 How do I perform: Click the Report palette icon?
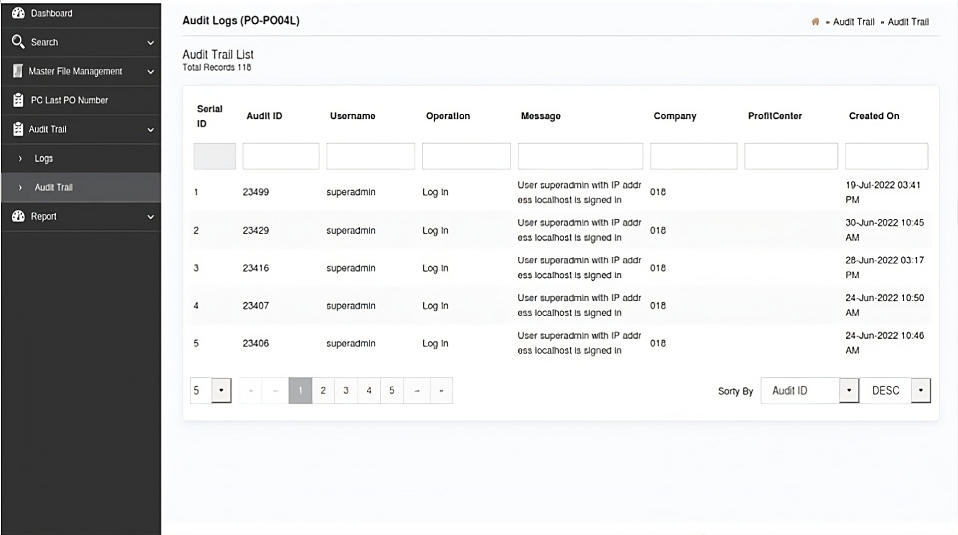coord(17,216)
